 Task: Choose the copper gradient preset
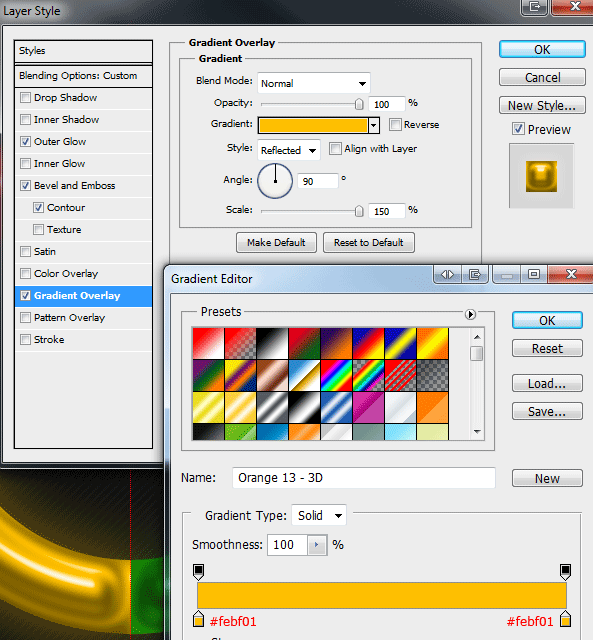point(272,376)
